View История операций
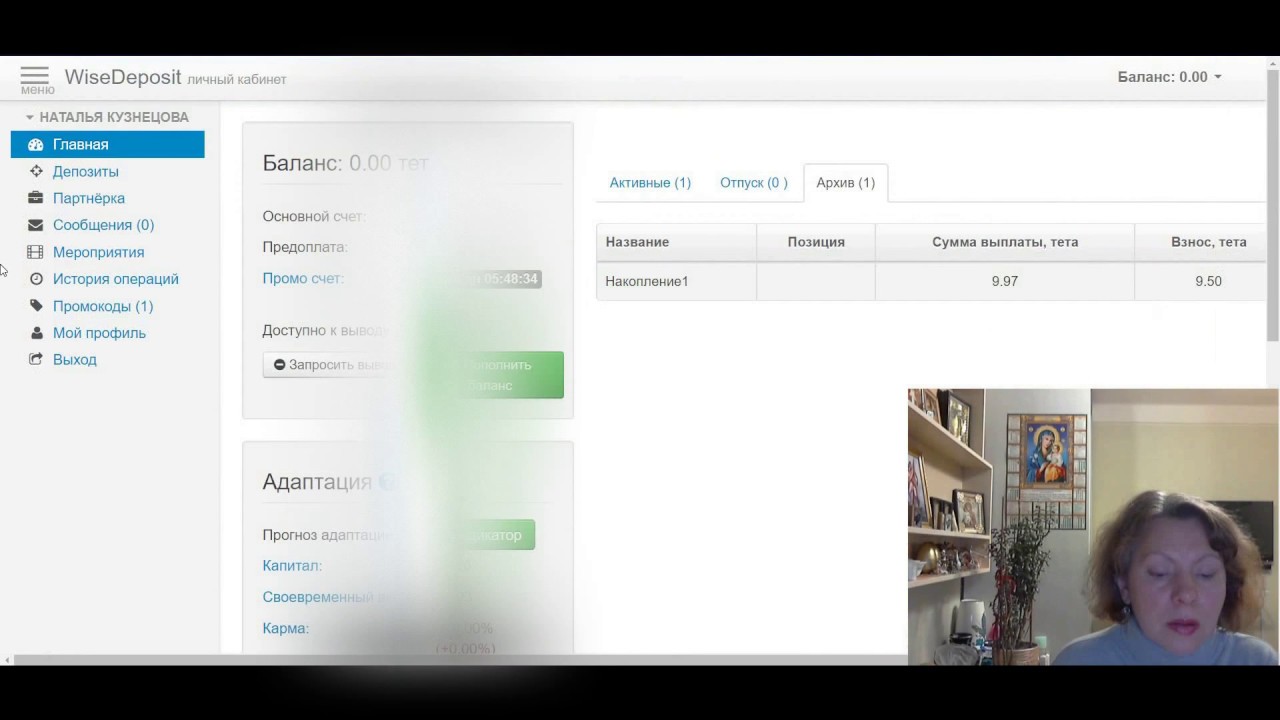This screenshot has height=720, width=1280. click(x=116, y=279)
